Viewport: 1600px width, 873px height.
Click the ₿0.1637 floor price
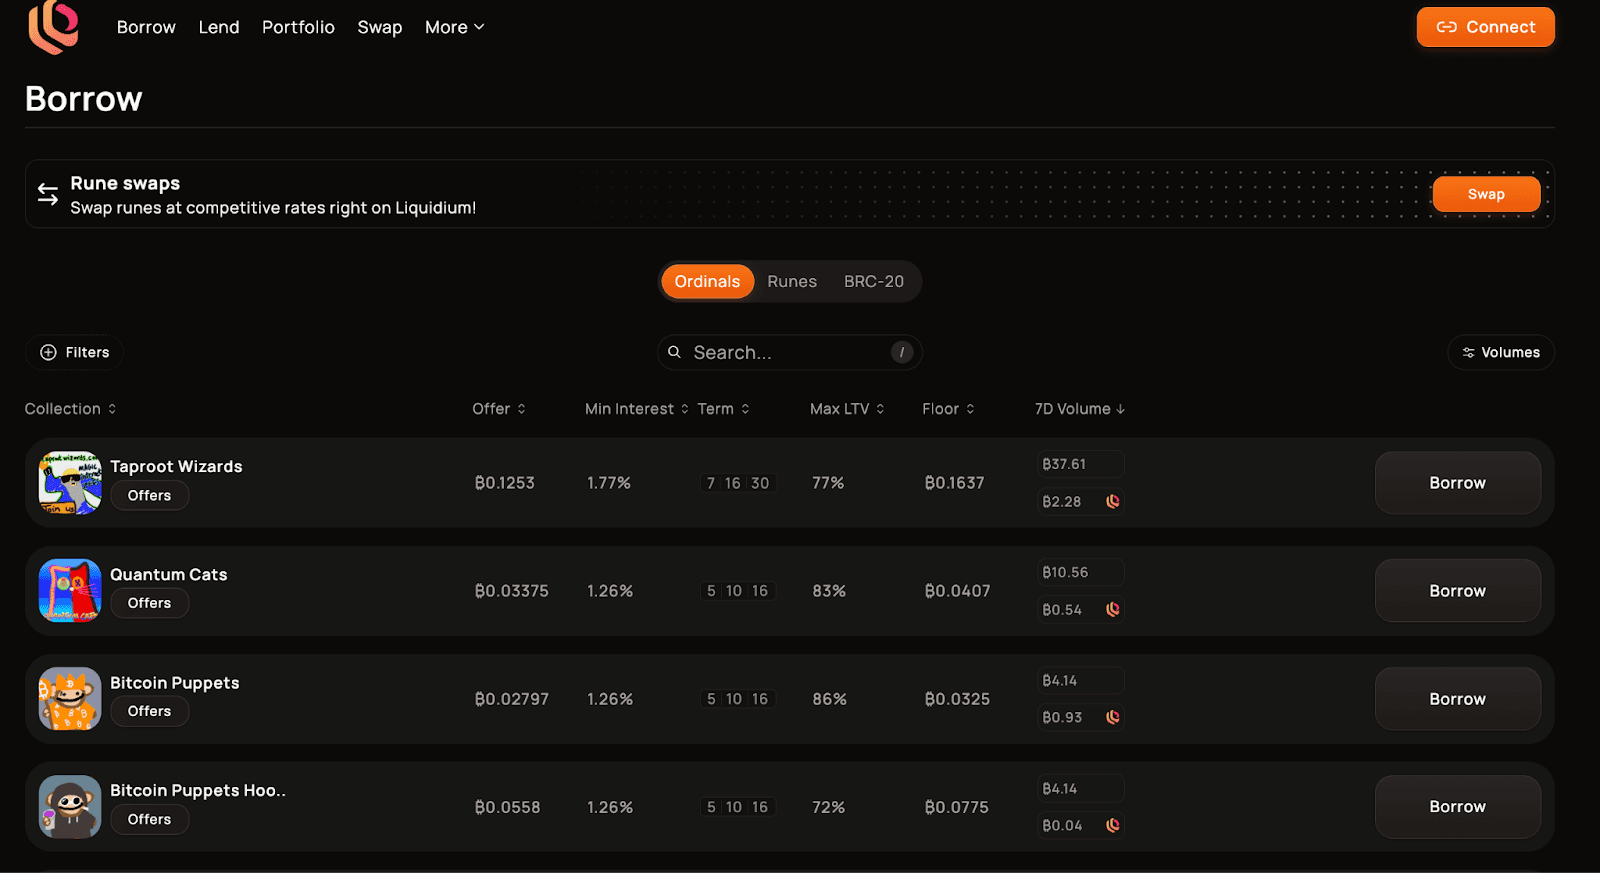(955, 483)
